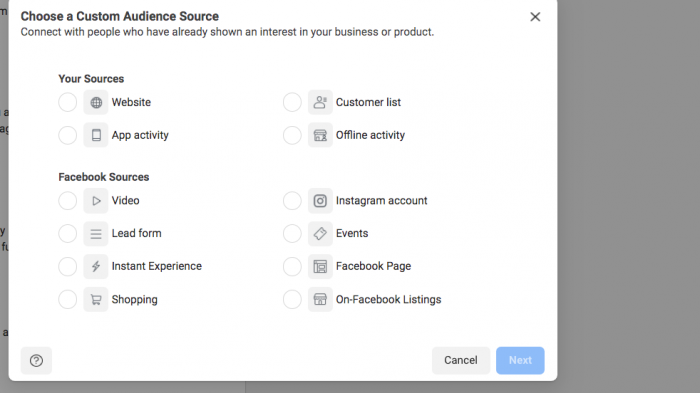Click the Instagram account camera icon

(x=320, y=201)
